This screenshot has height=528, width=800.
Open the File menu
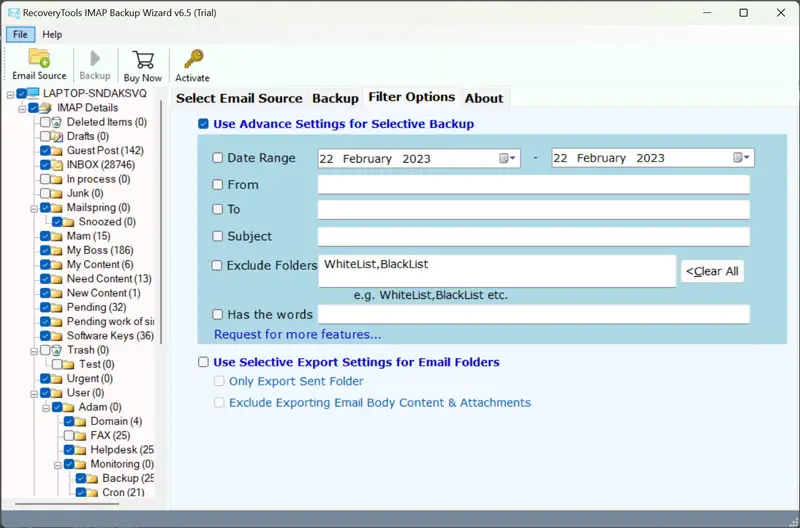pyautogui.click(x=20, y=34)
